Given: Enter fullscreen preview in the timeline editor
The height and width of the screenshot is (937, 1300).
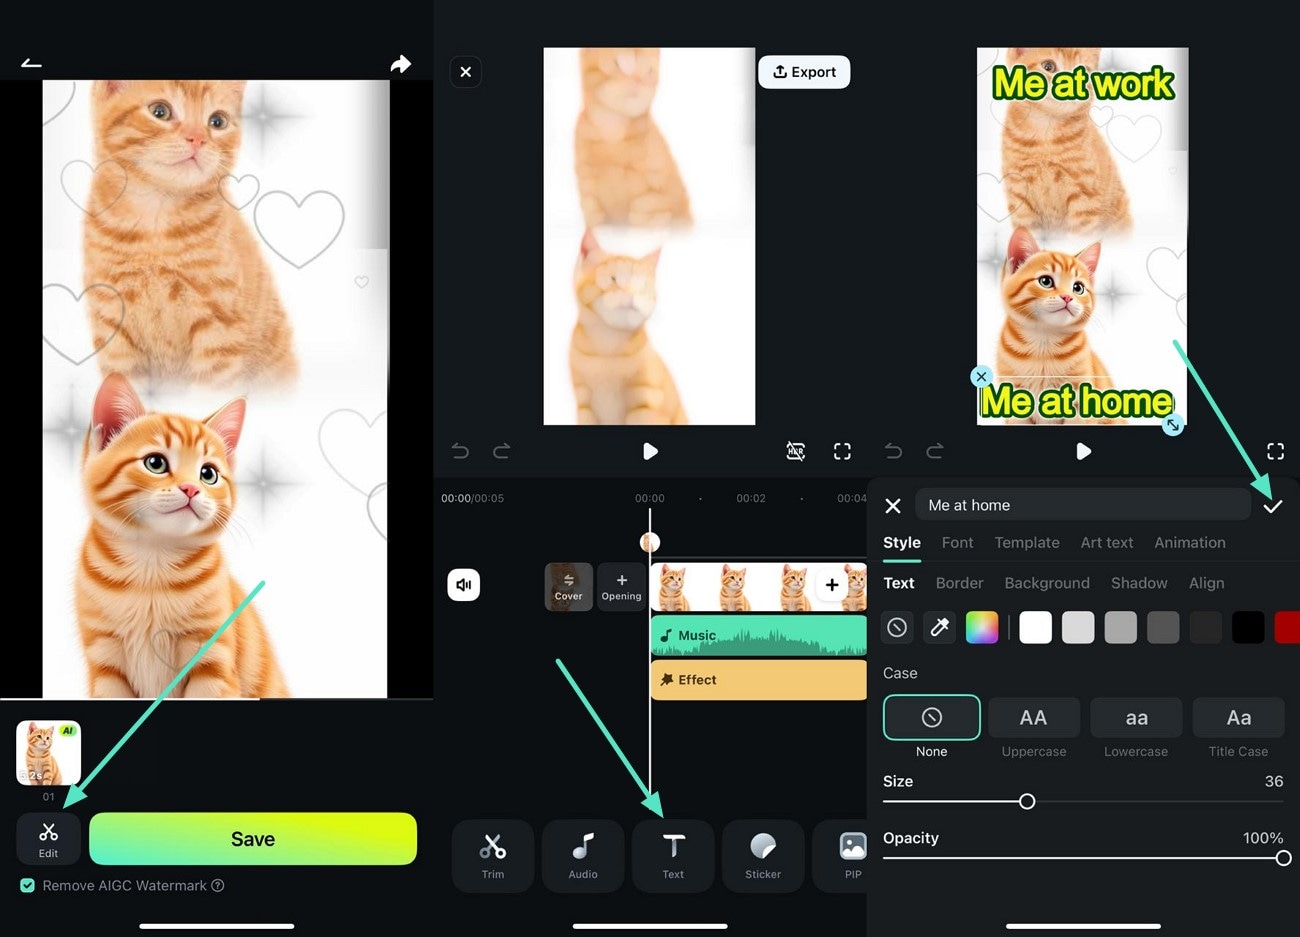Looking at the screenshot, I should tap(842, 451).
